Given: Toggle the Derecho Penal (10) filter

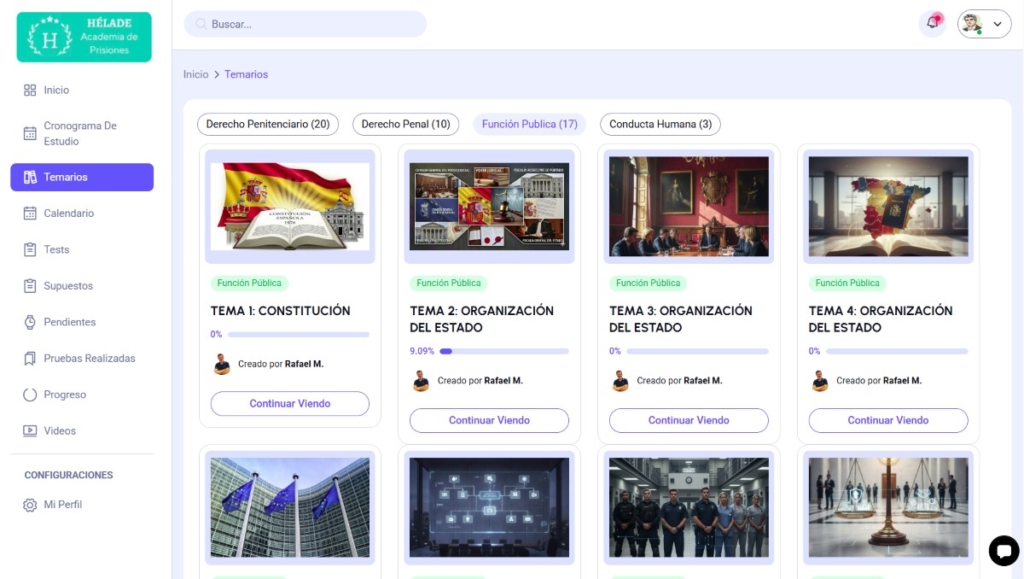Looking at the screenshot, I should click(405, 124).
